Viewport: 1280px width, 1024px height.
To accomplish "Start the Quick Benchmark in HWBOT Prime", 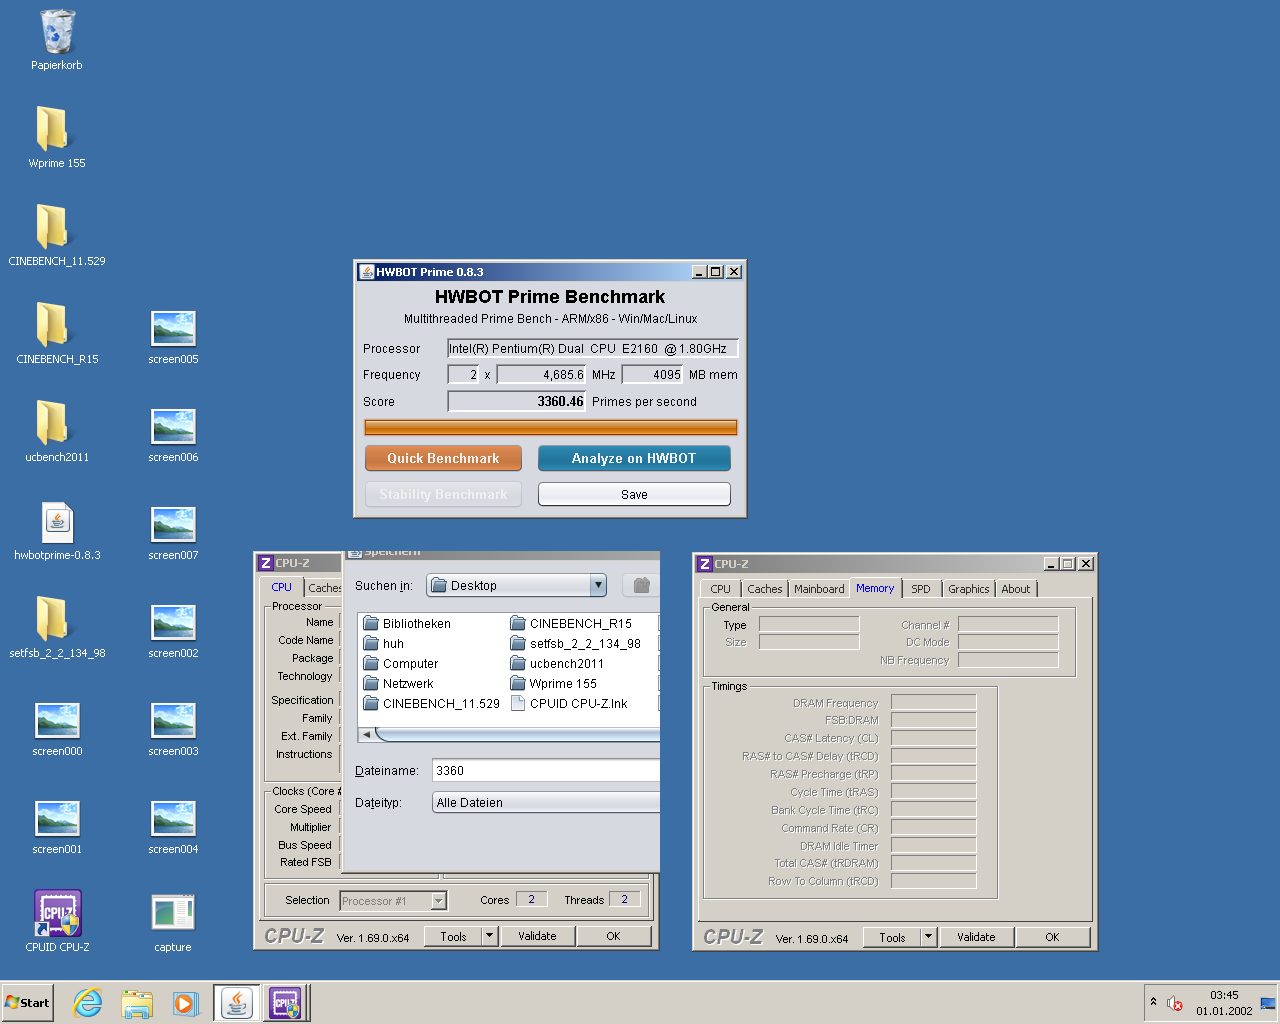I will tap(443, 458).
